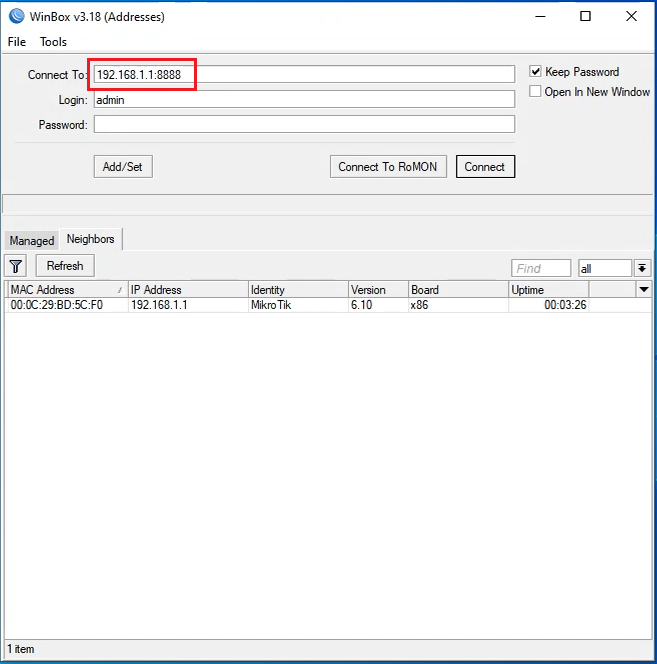The width and height of the screenshot is (657, 664).
Task: Click the WinBox logo icon in title bar
Action: [x=16, y=16]
